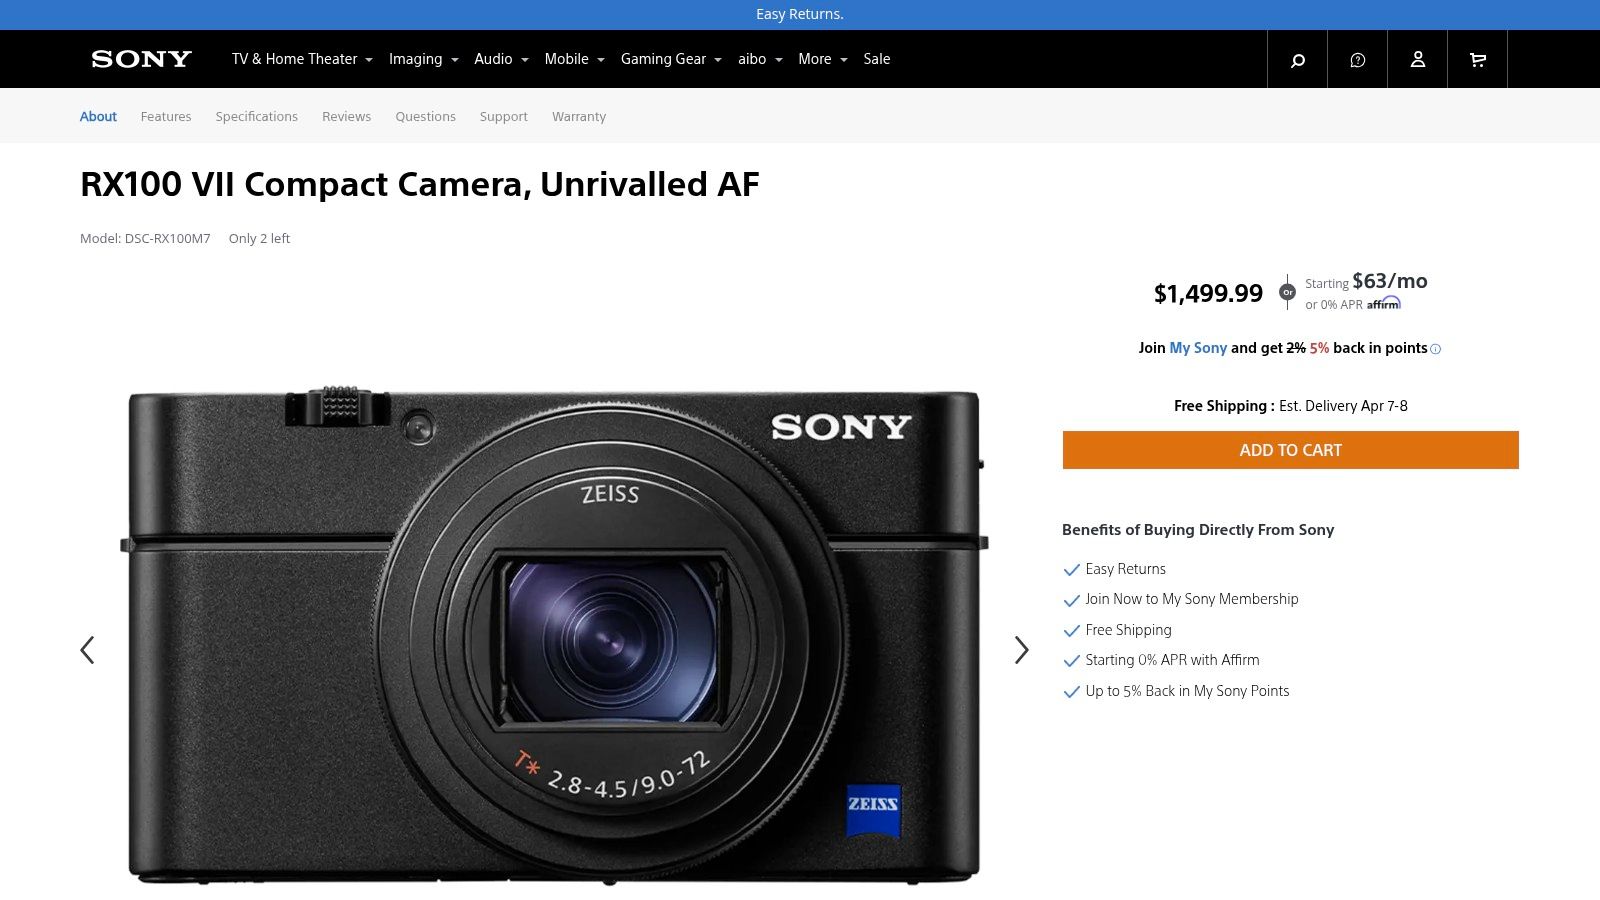Click the Sony logo in header
Image resolution: width=1600 pixels, height=900 pixels.
pyautogui.click(x=141, y=59)
